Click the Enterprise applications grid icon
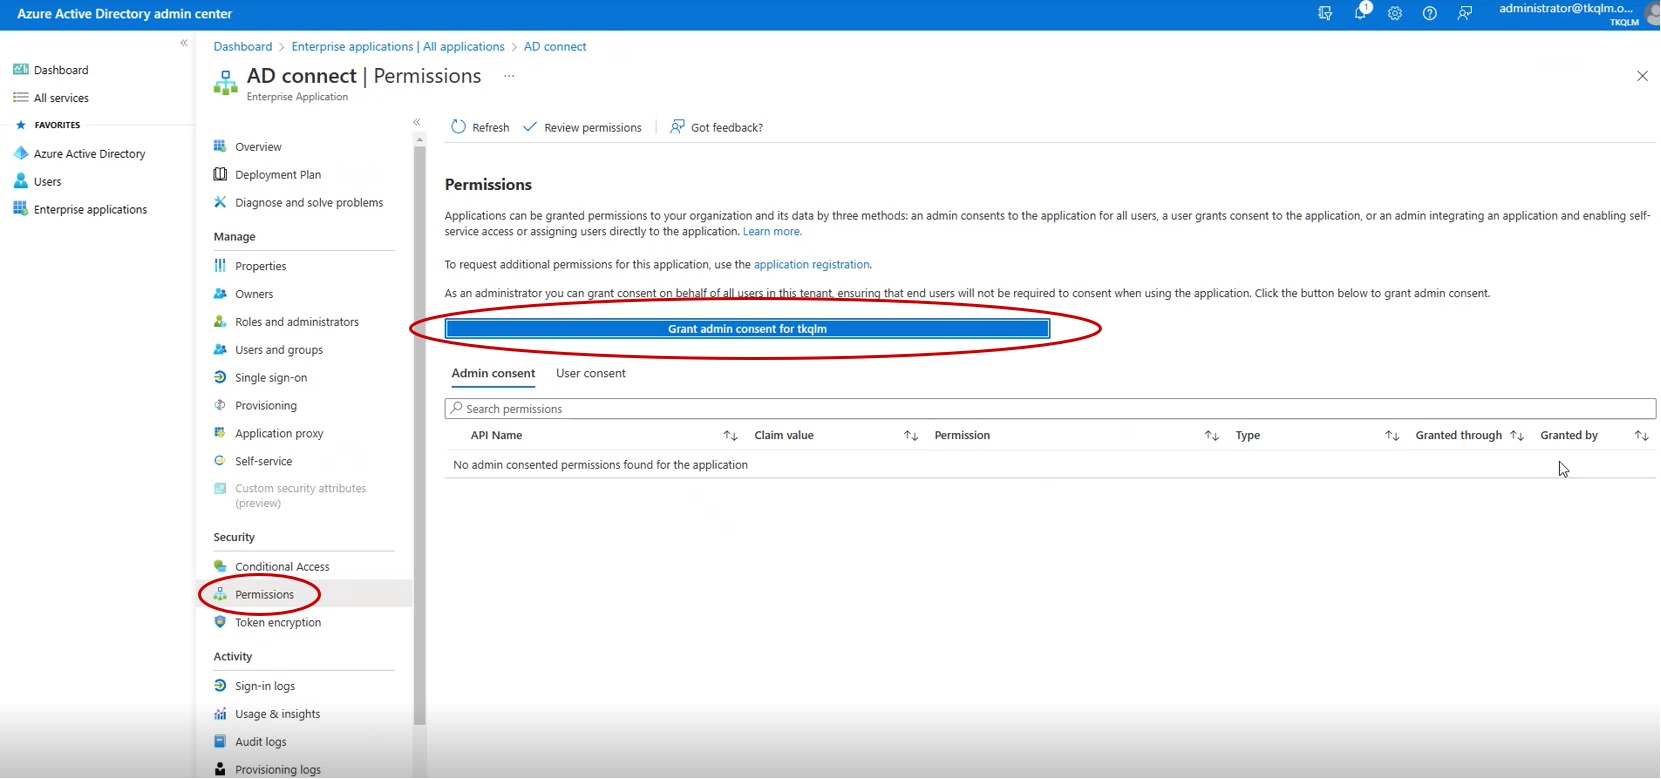 click(20, 208)
